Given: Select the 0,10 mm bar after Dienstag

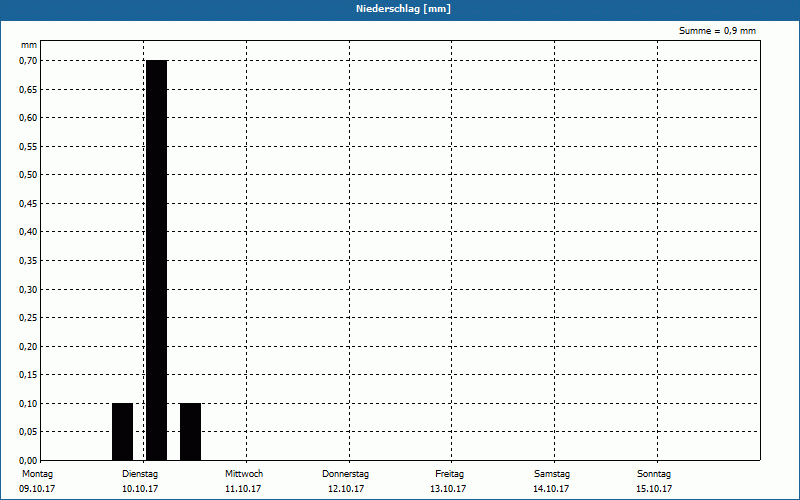Looking at the screenshot, I should pyautogui.click(x=190, y=432).
